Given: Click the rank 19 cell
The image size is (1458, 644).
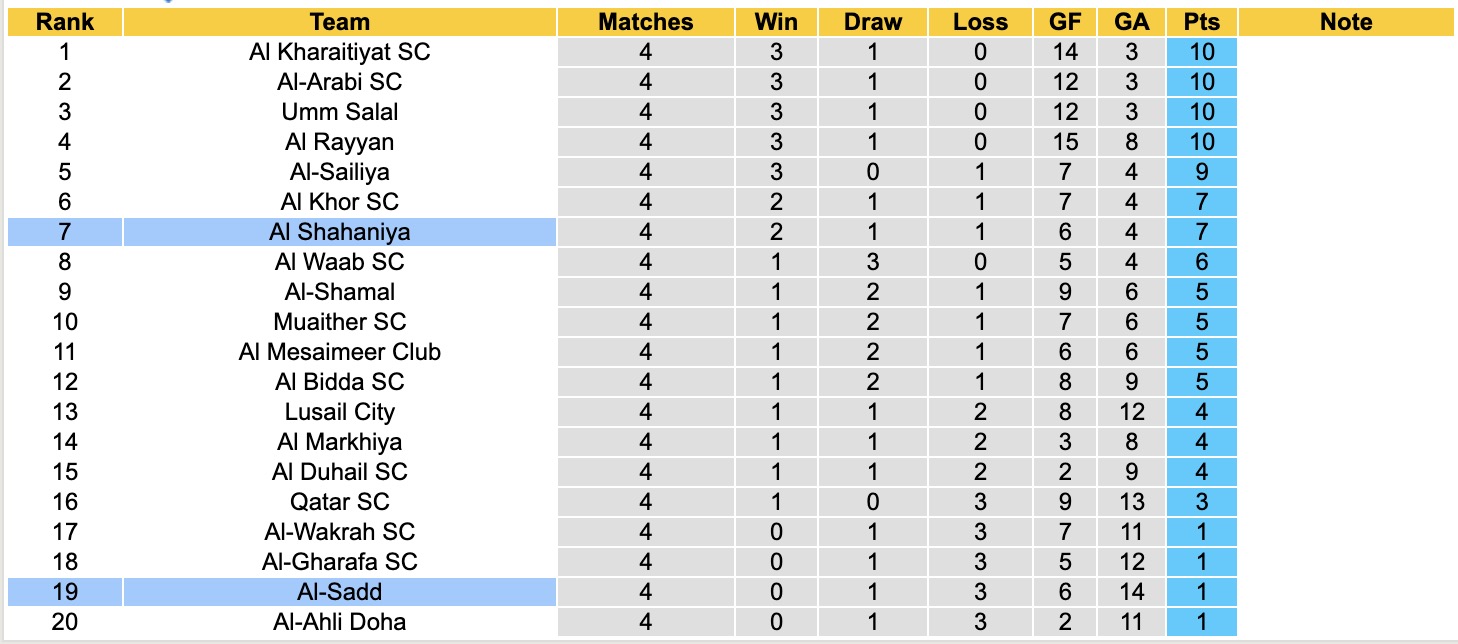Looking at the screenshot, I should pos(64,592).
